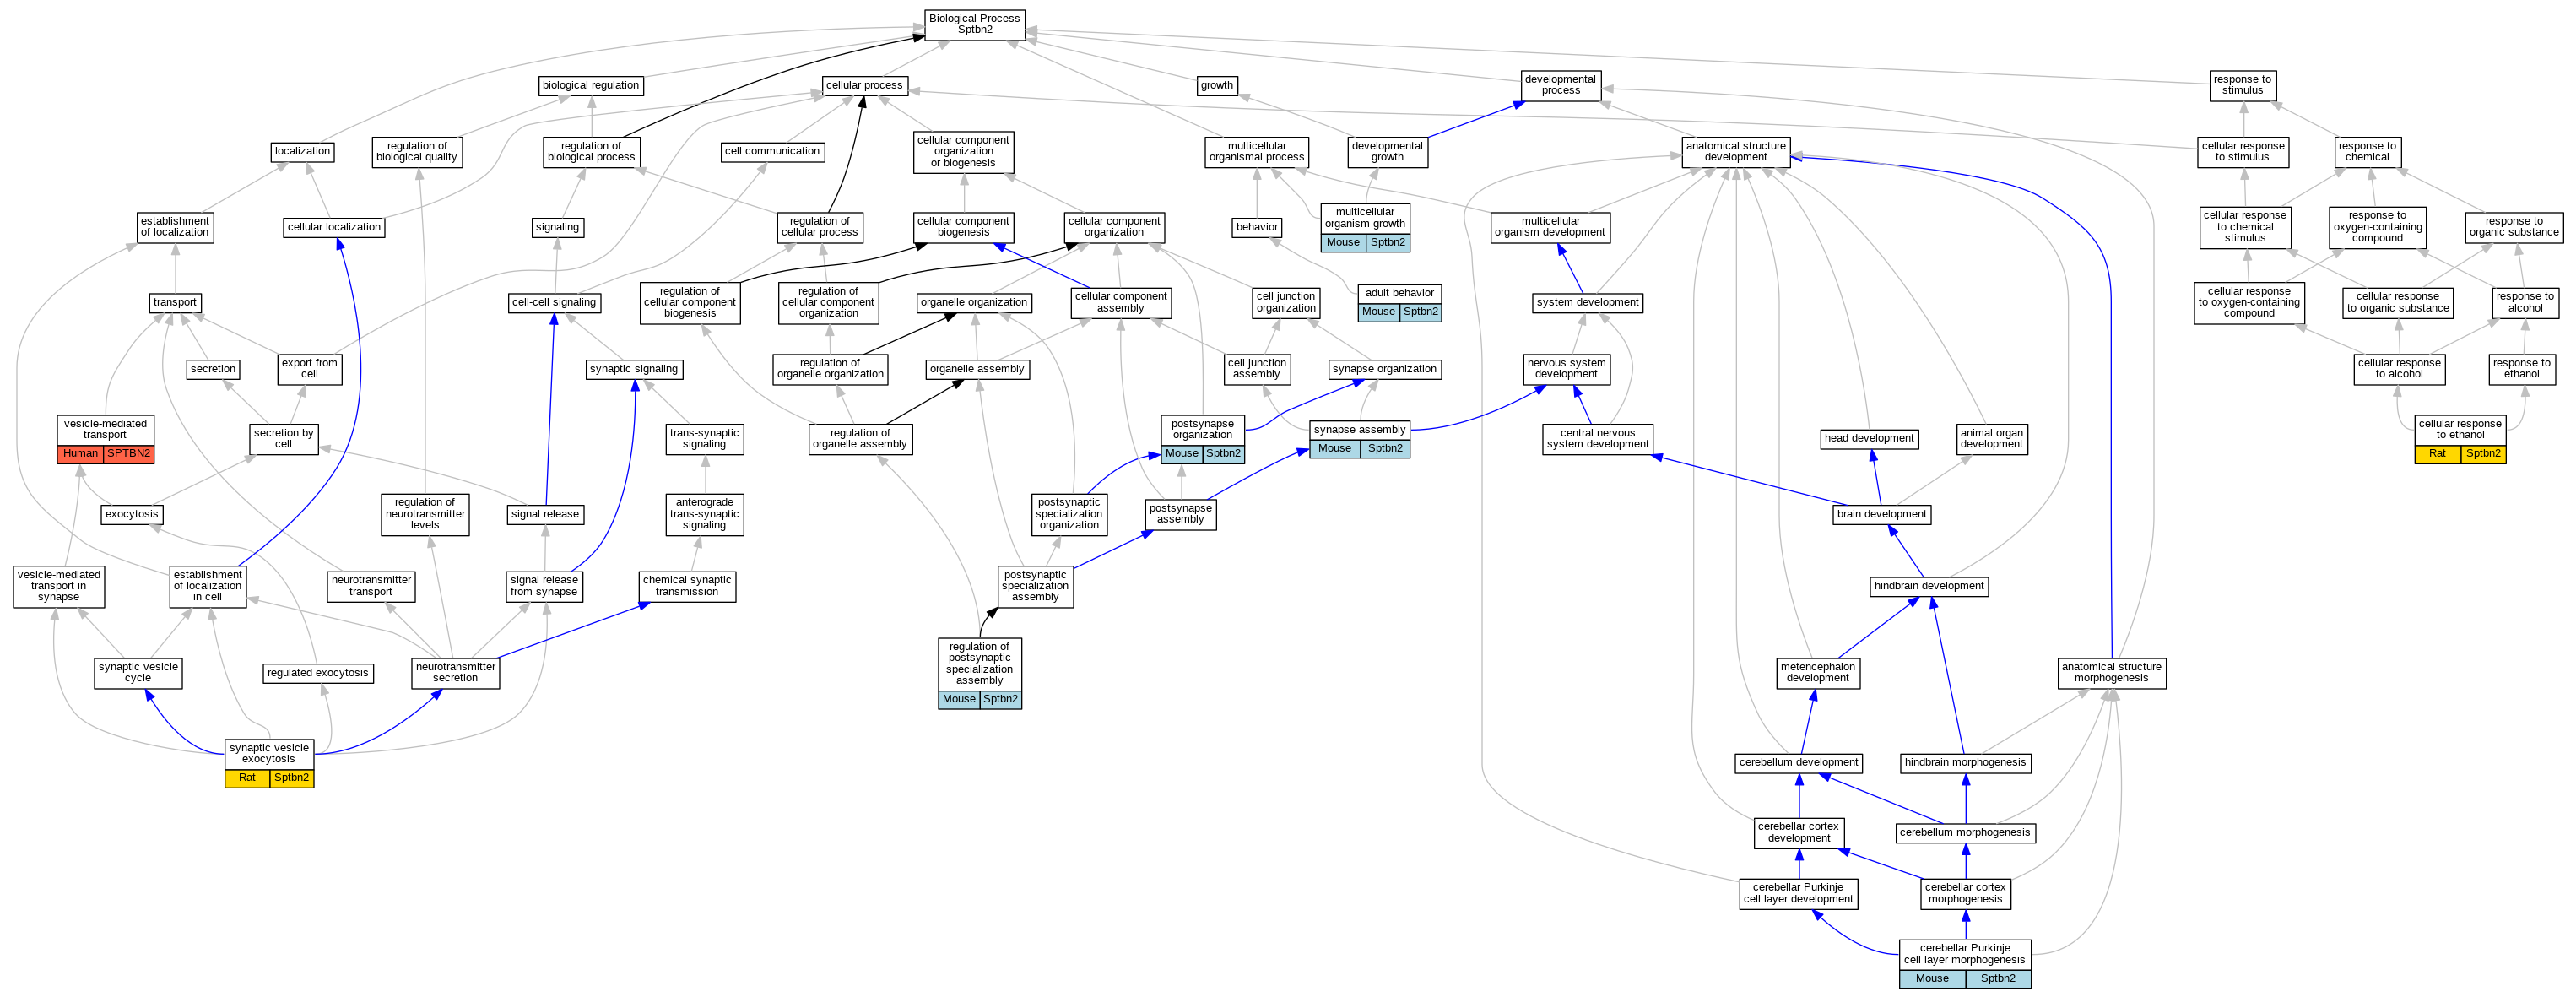Viewport: 2576px width, 997px height.
Task: Select 'postsynaptic specialization assembly' node
Action: (1035, 586)
